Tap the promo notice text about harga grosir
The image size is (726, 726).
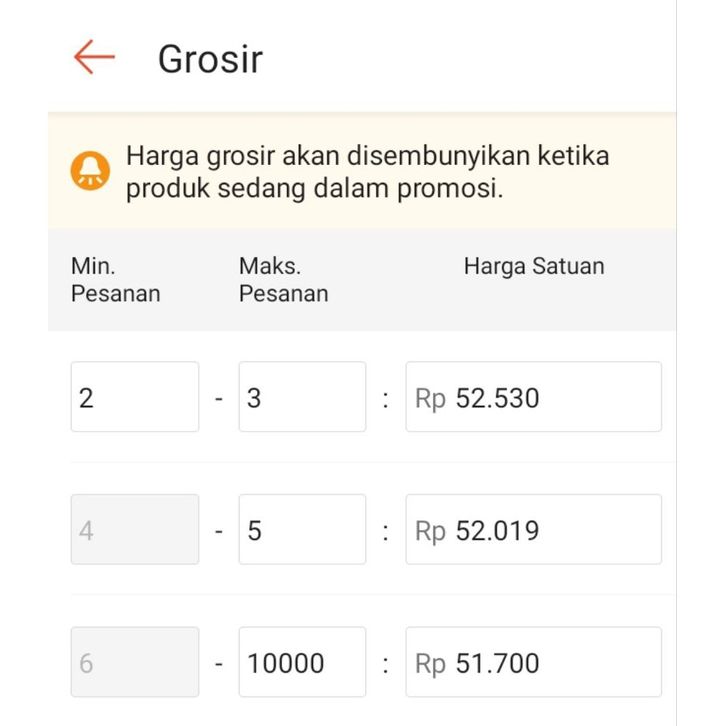click(x=367, y=172)
